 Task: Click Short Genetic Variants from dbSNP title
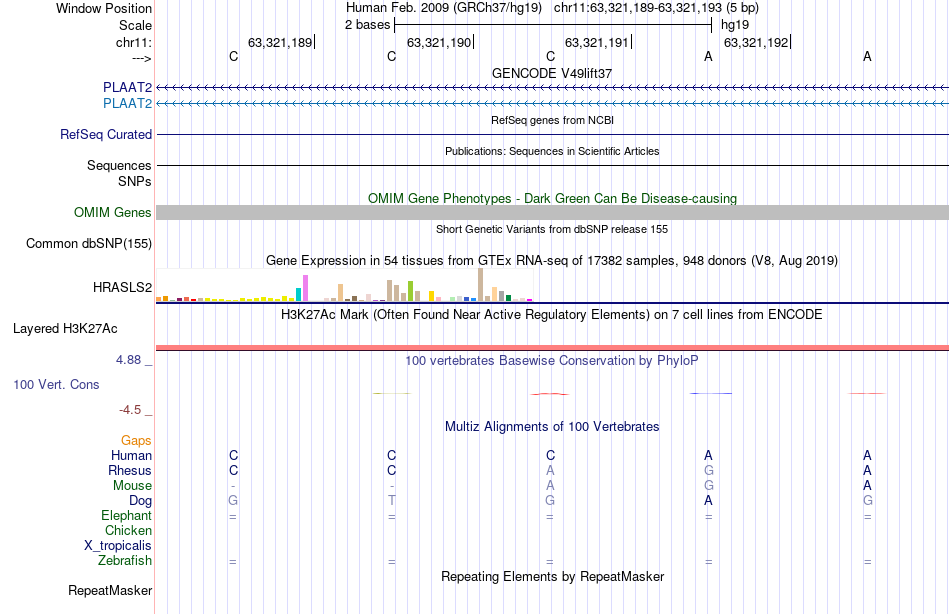pos(552,230)
